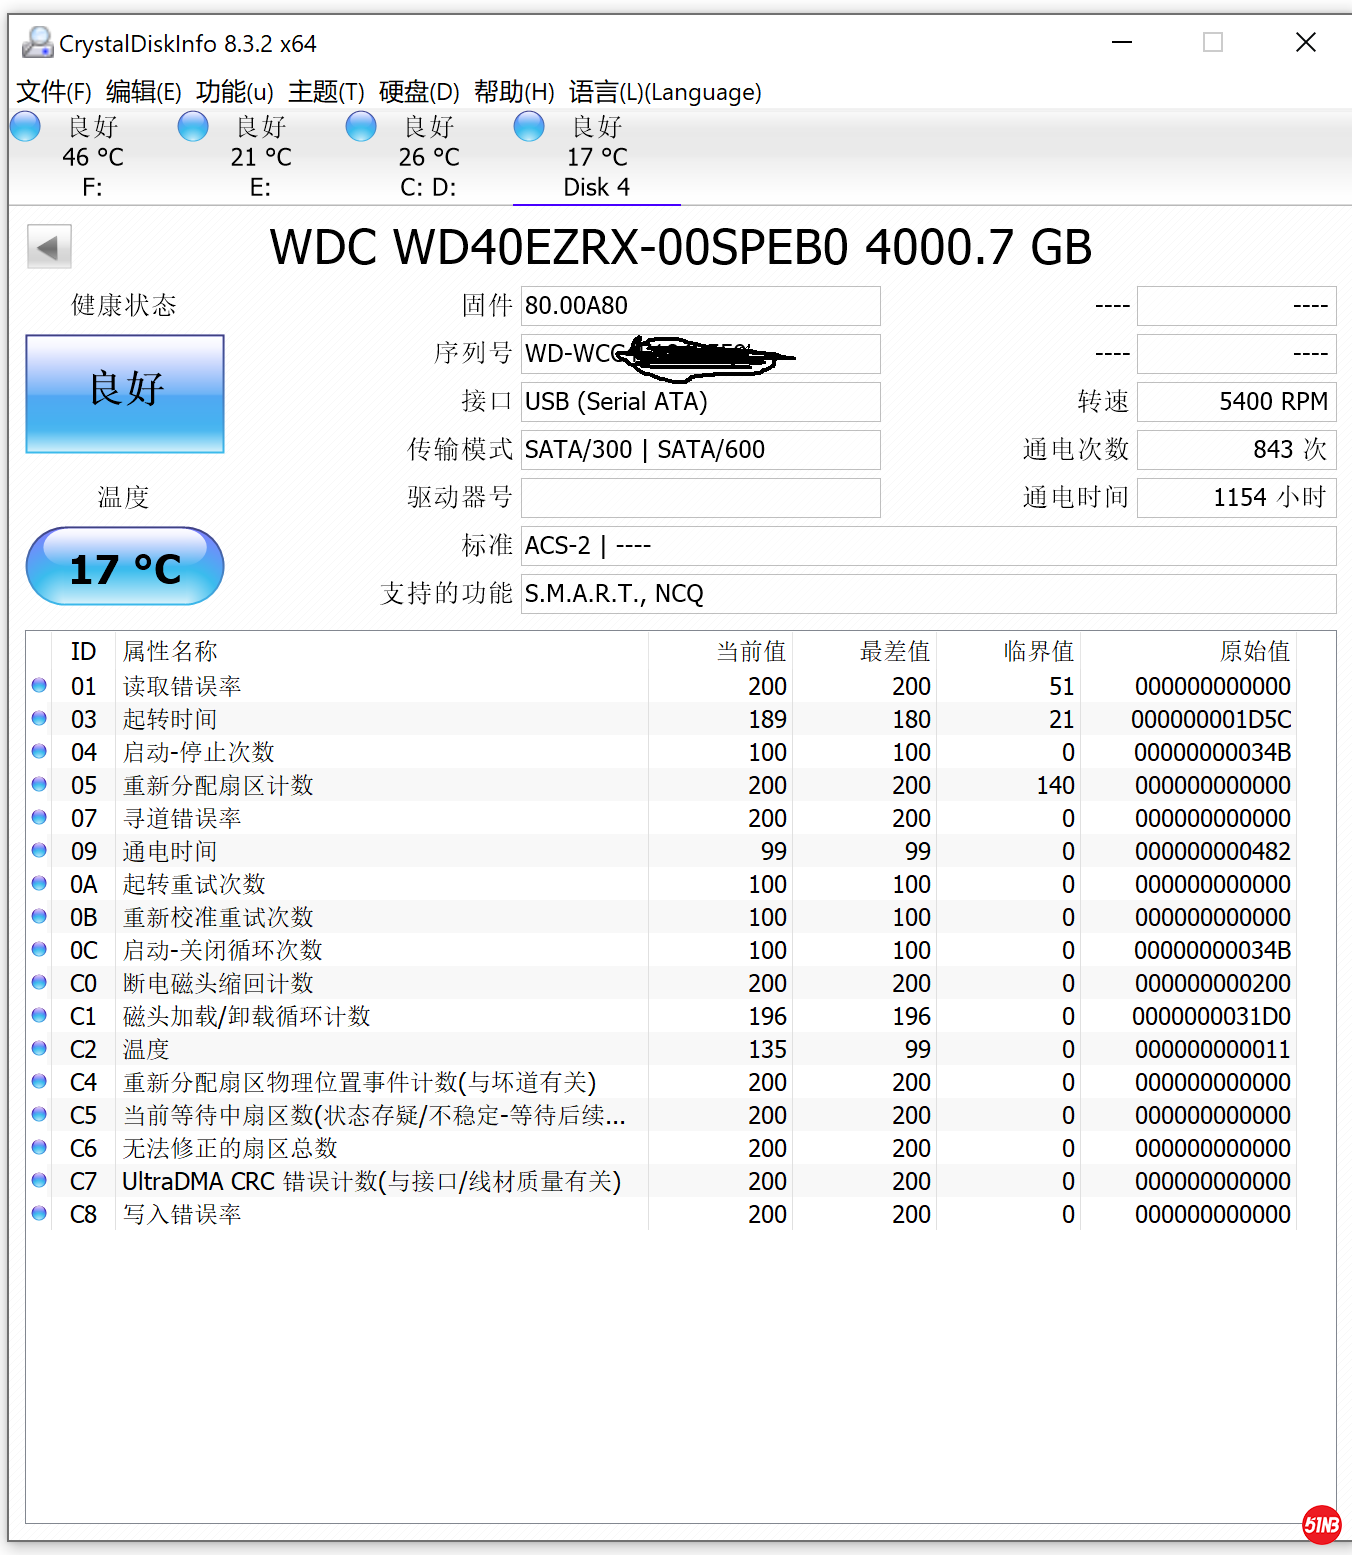The image size is (1352, 1555).
Task: Click the 原始值 column header
Action: tap(1254, 652)
